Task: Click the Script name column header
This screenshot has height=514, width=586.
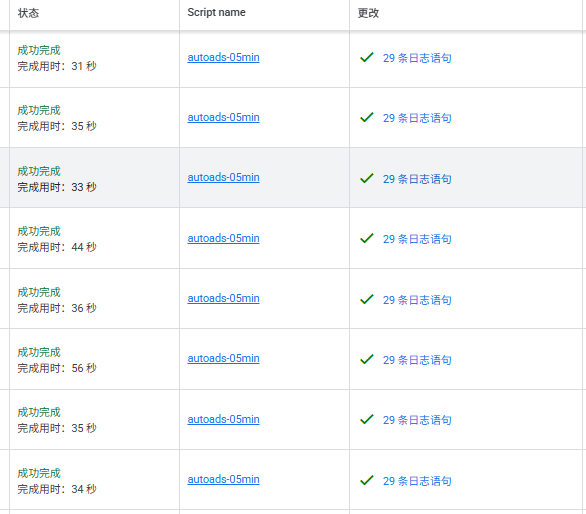Action: pos(216,12)
